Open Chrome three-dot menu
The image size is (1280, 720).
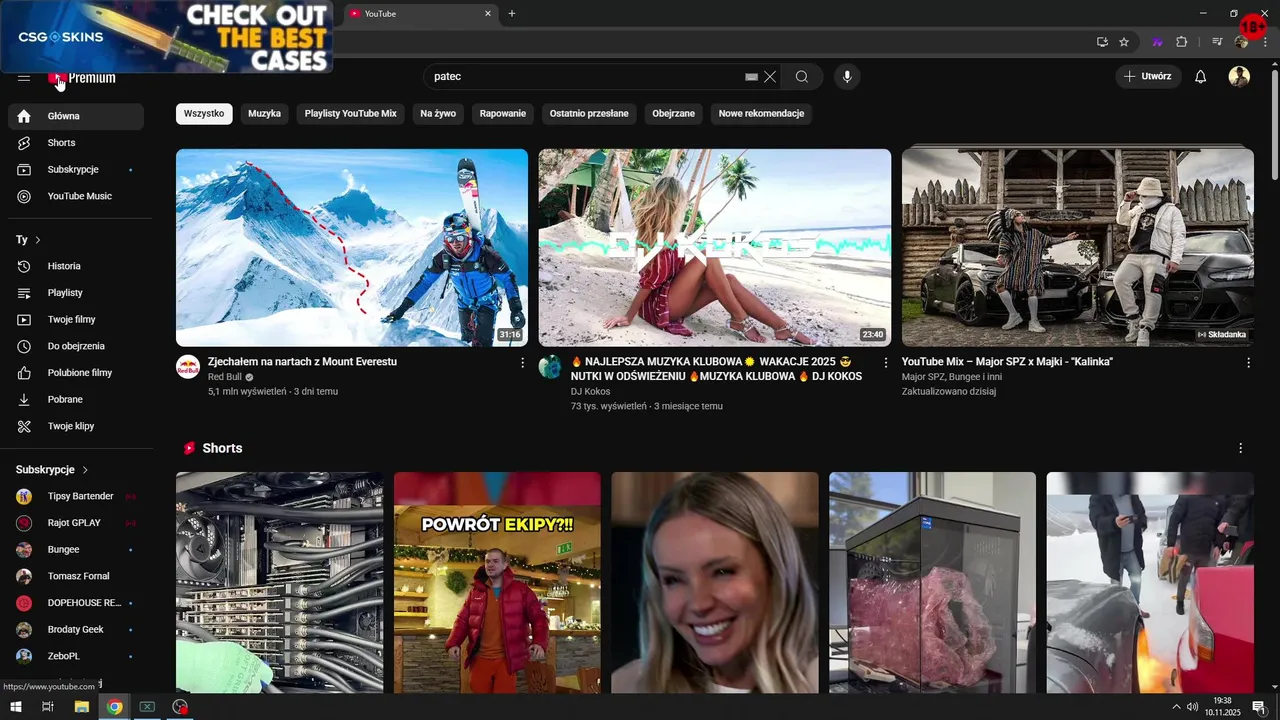(1266, 42)
